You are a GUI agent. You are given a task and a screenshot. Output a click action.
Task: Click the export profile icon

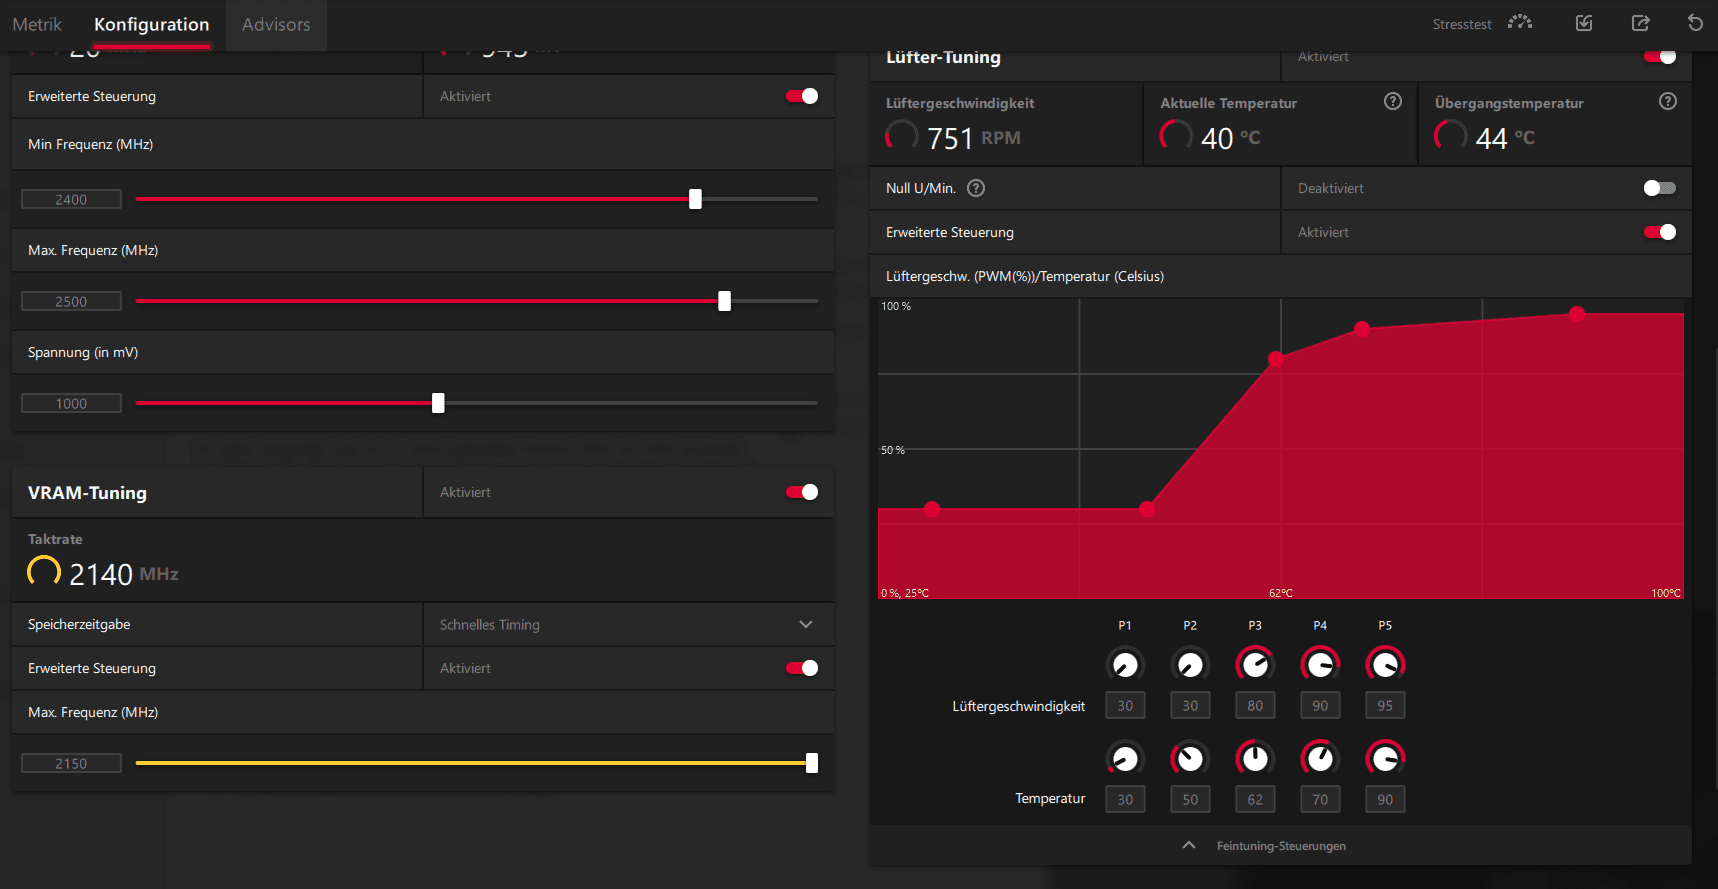(1641, 23)
